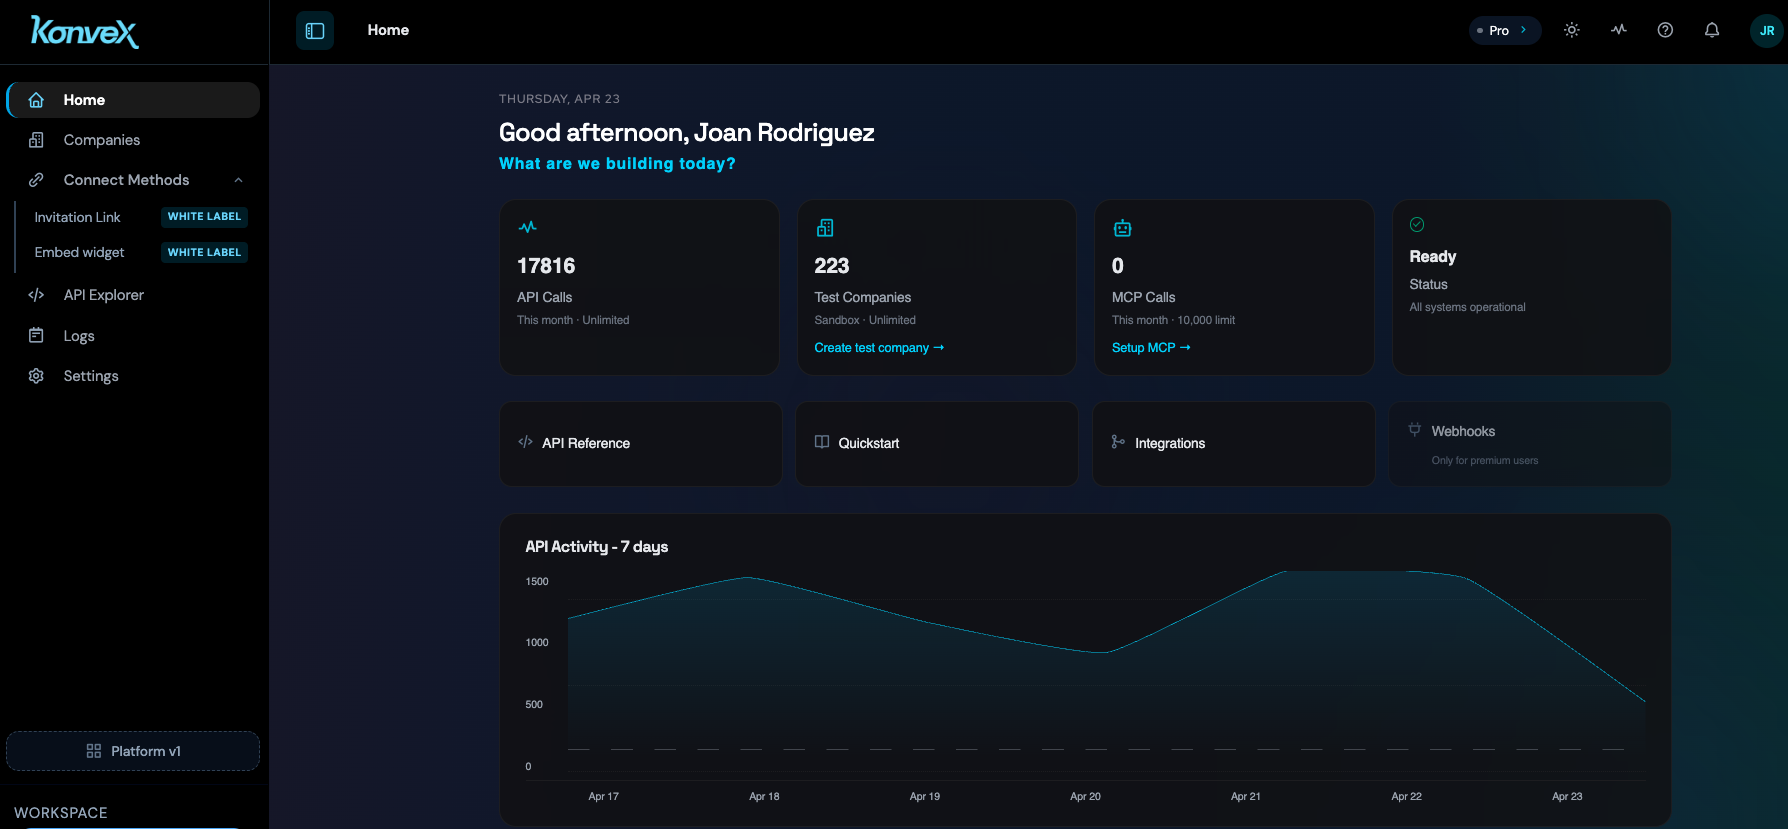The image size is (1788, 829).
Task: Click the Apr 23 chart axis label
Action: (1567, 797)
